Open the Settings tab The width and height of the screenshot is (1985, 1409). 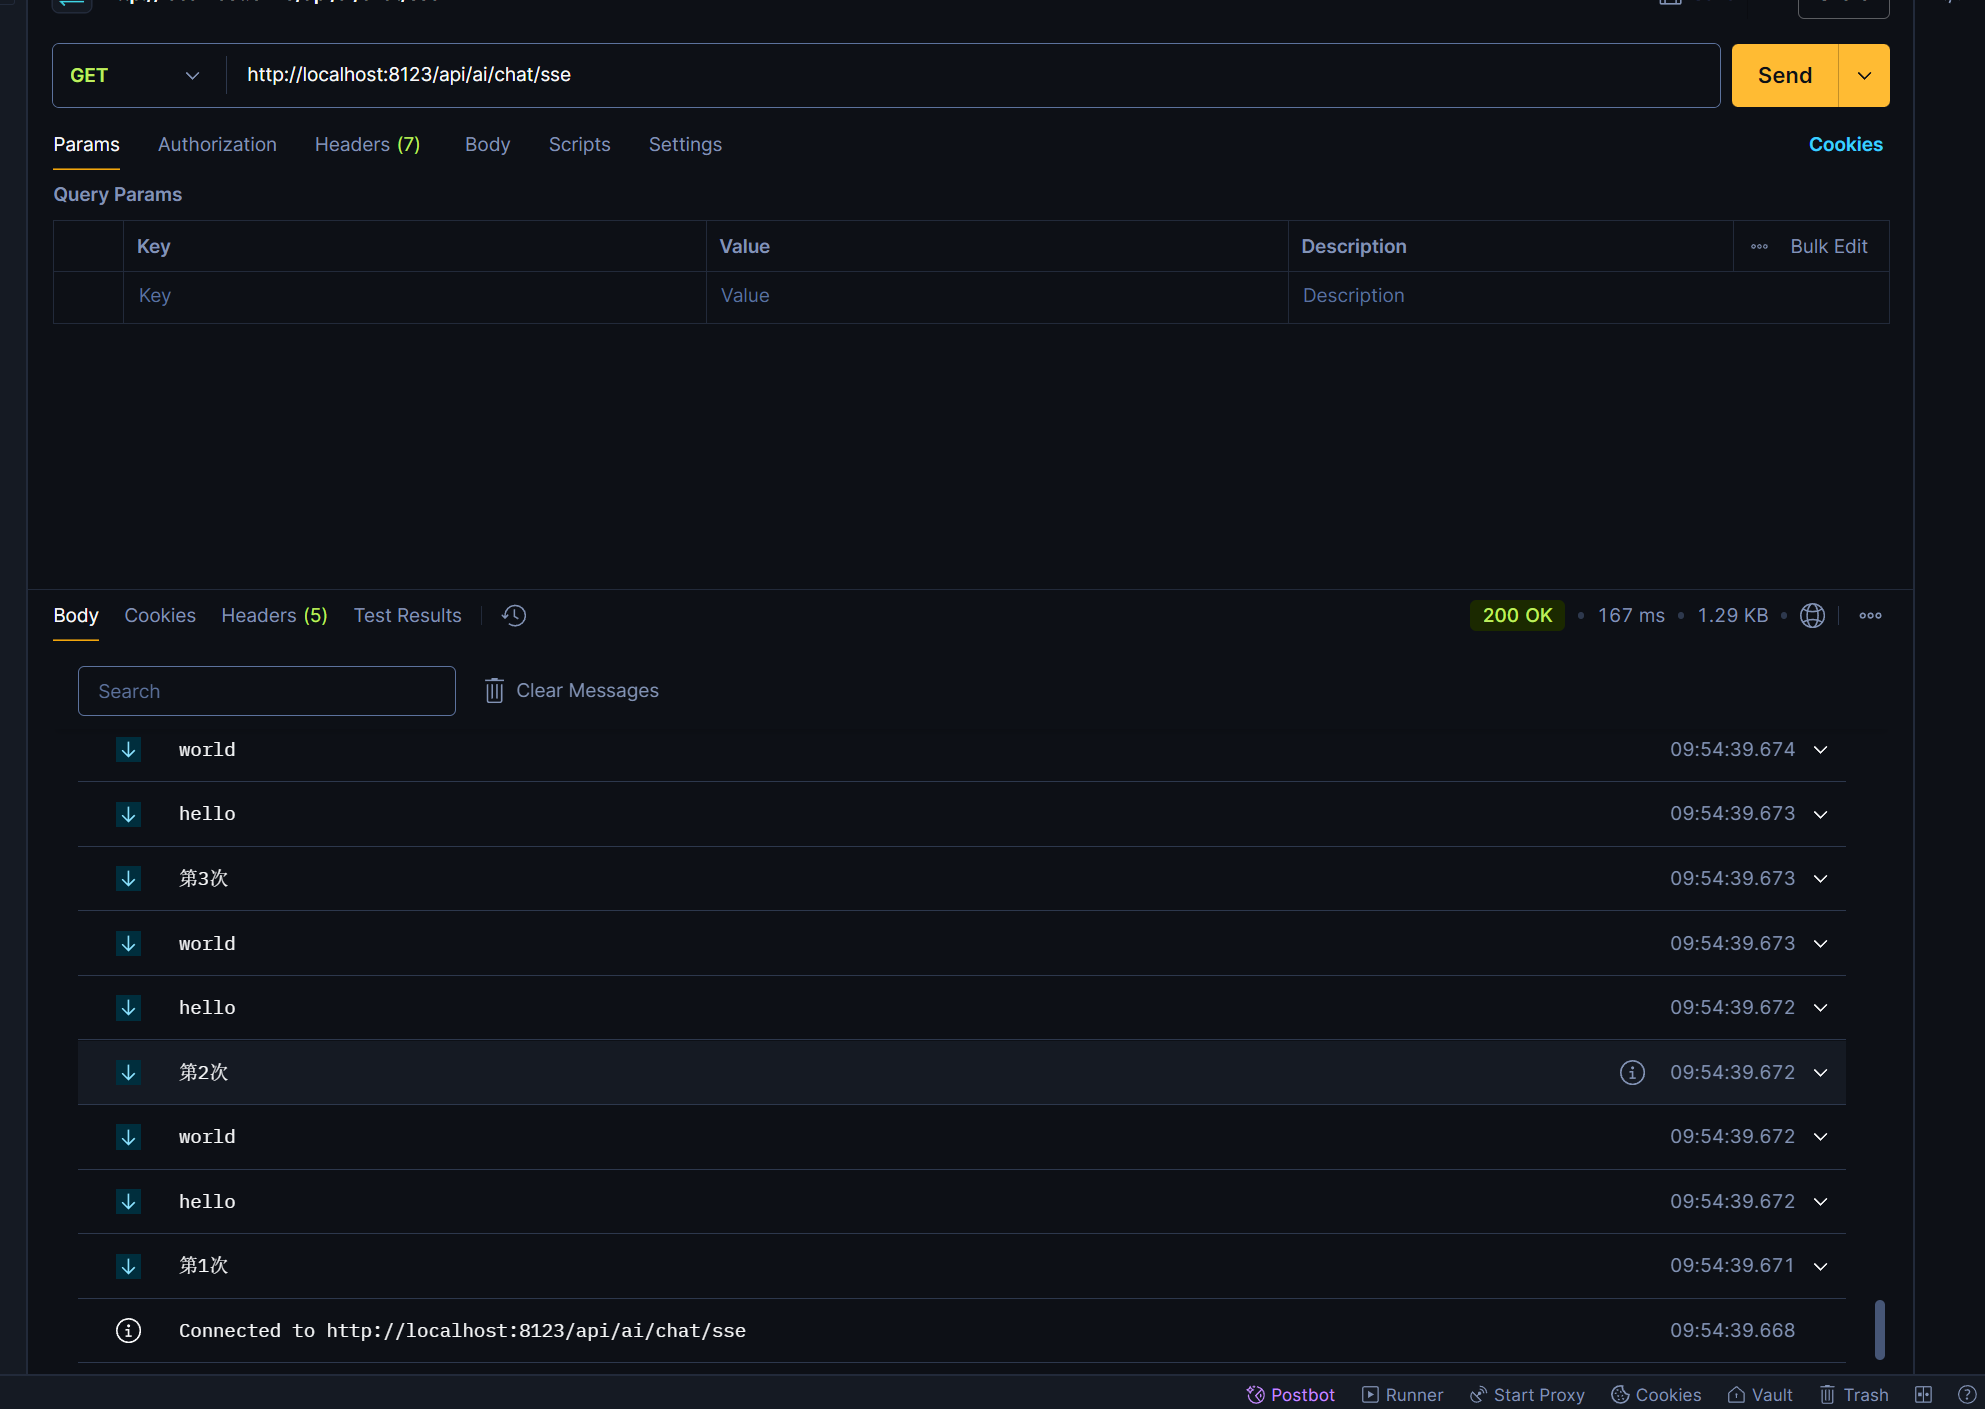[685, 144]
